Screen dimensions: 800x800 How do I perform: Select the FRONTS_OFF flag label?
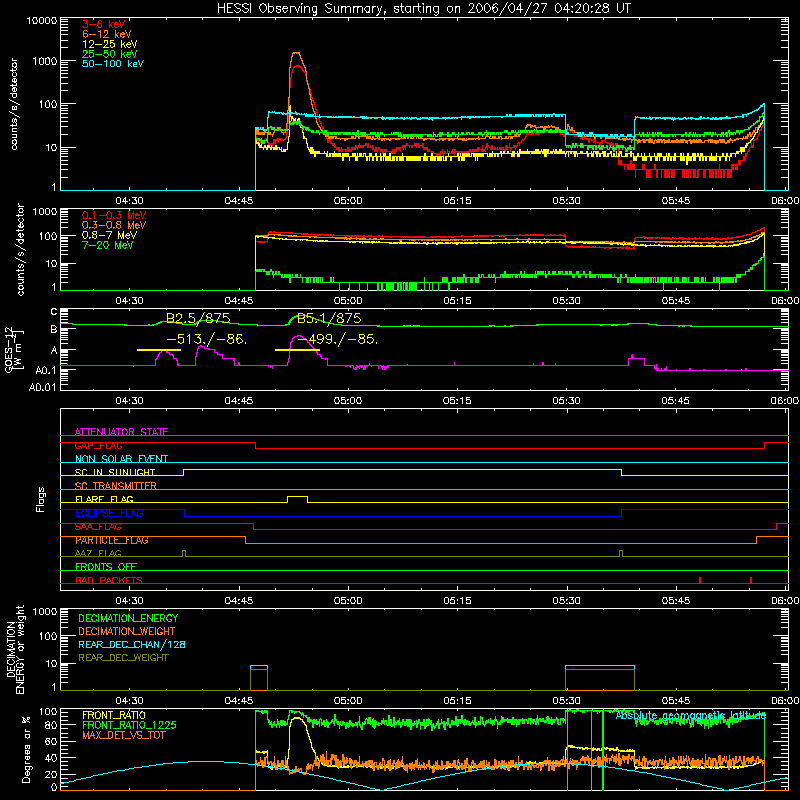pos(106,566)
